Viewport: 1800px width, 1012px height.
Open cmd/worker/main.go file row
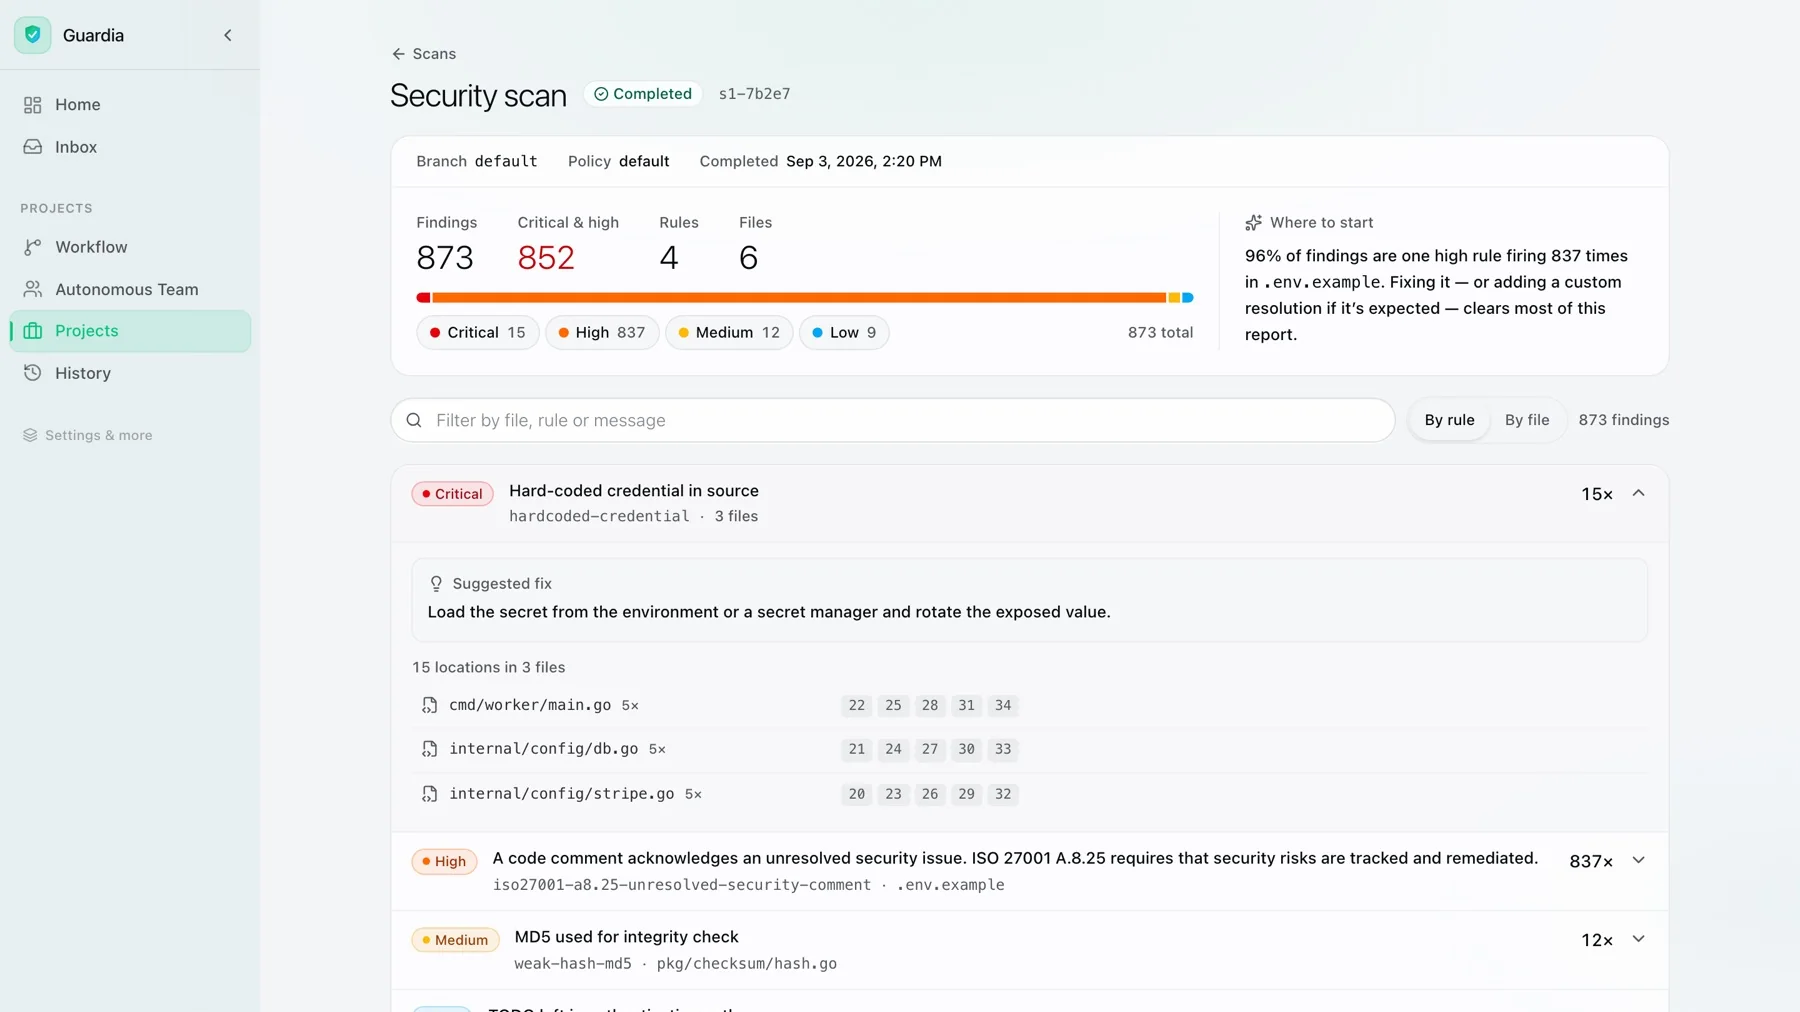click(1029, 705)
